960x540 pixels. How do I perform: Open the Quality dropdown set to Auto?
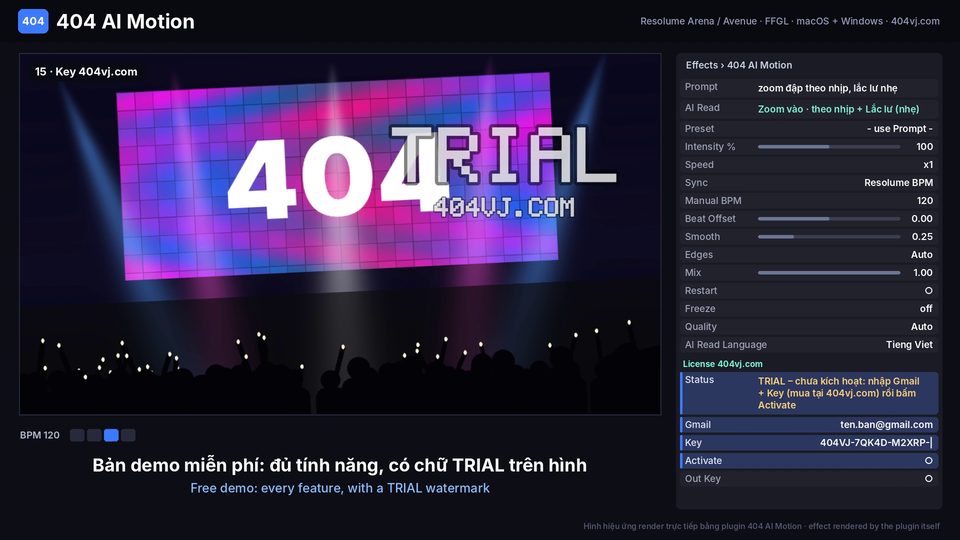click(x=921, y=327)
